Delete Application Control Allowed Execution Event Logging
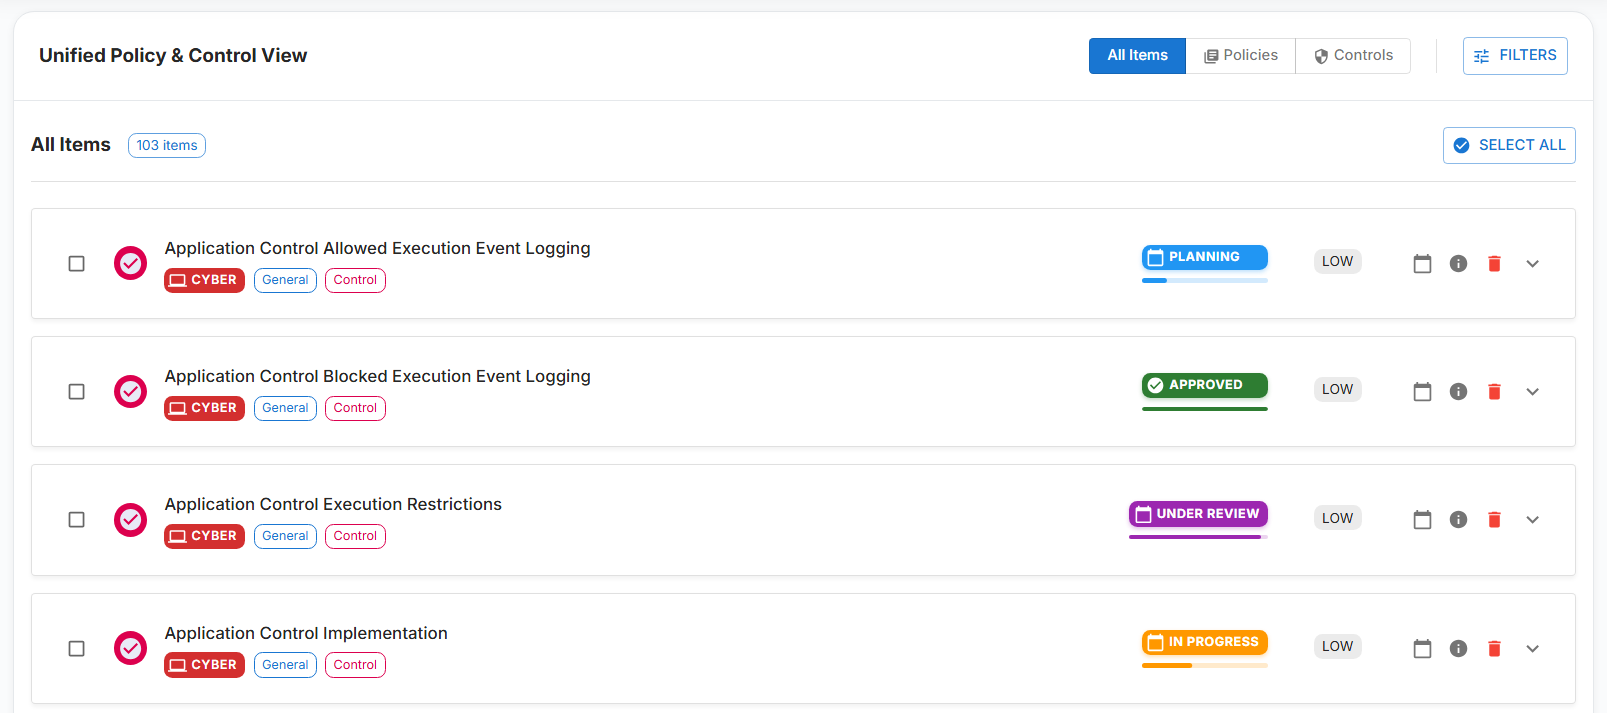This screenshot has width=1607, height=713. pos(1494,264)
